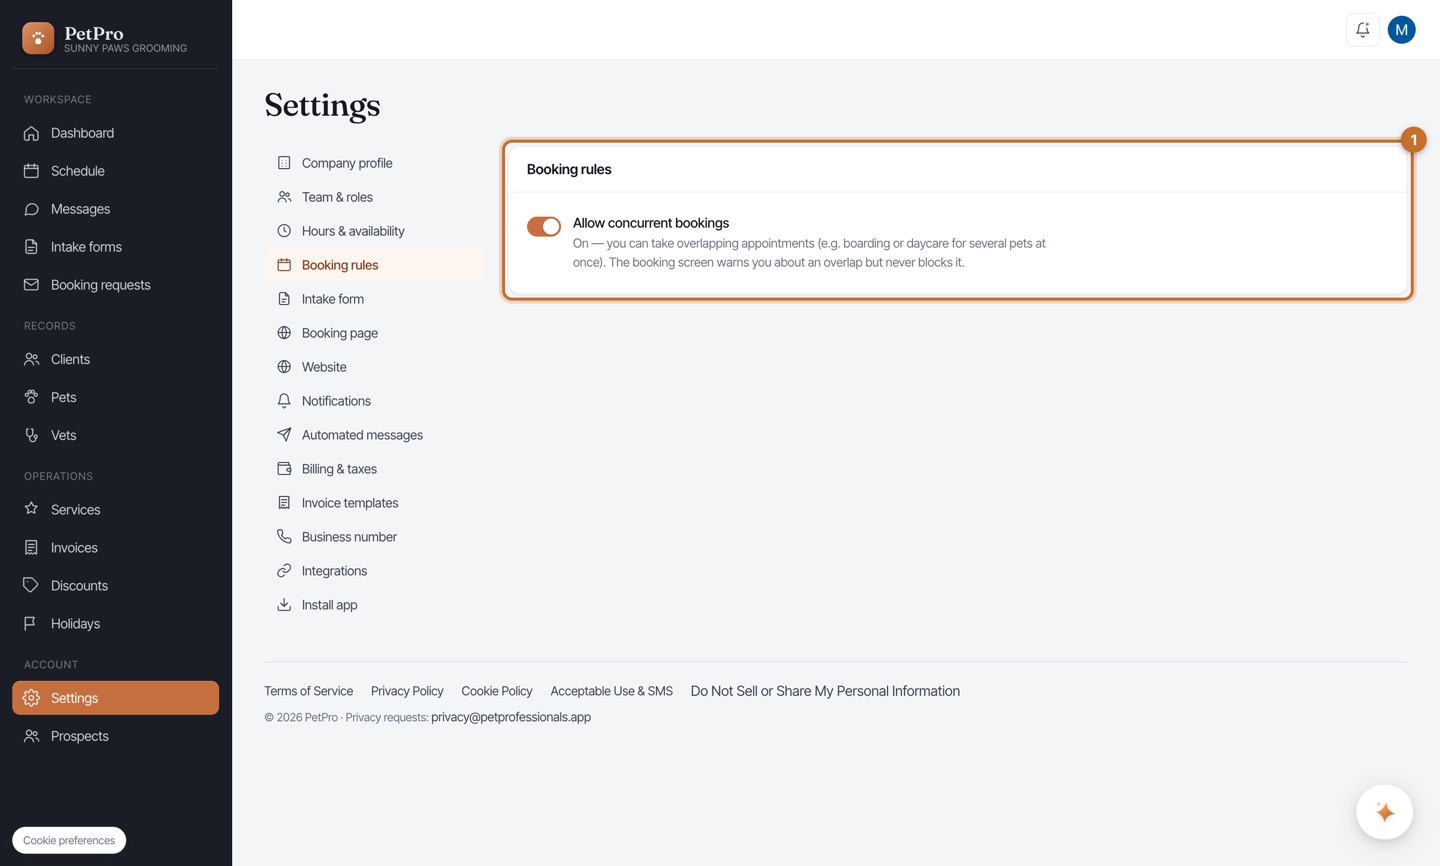This screenshot has width=1440, height=866.
Task: Click the Automated messages paper plane icon
Action: pyautogui.click(x=284, y=435)
